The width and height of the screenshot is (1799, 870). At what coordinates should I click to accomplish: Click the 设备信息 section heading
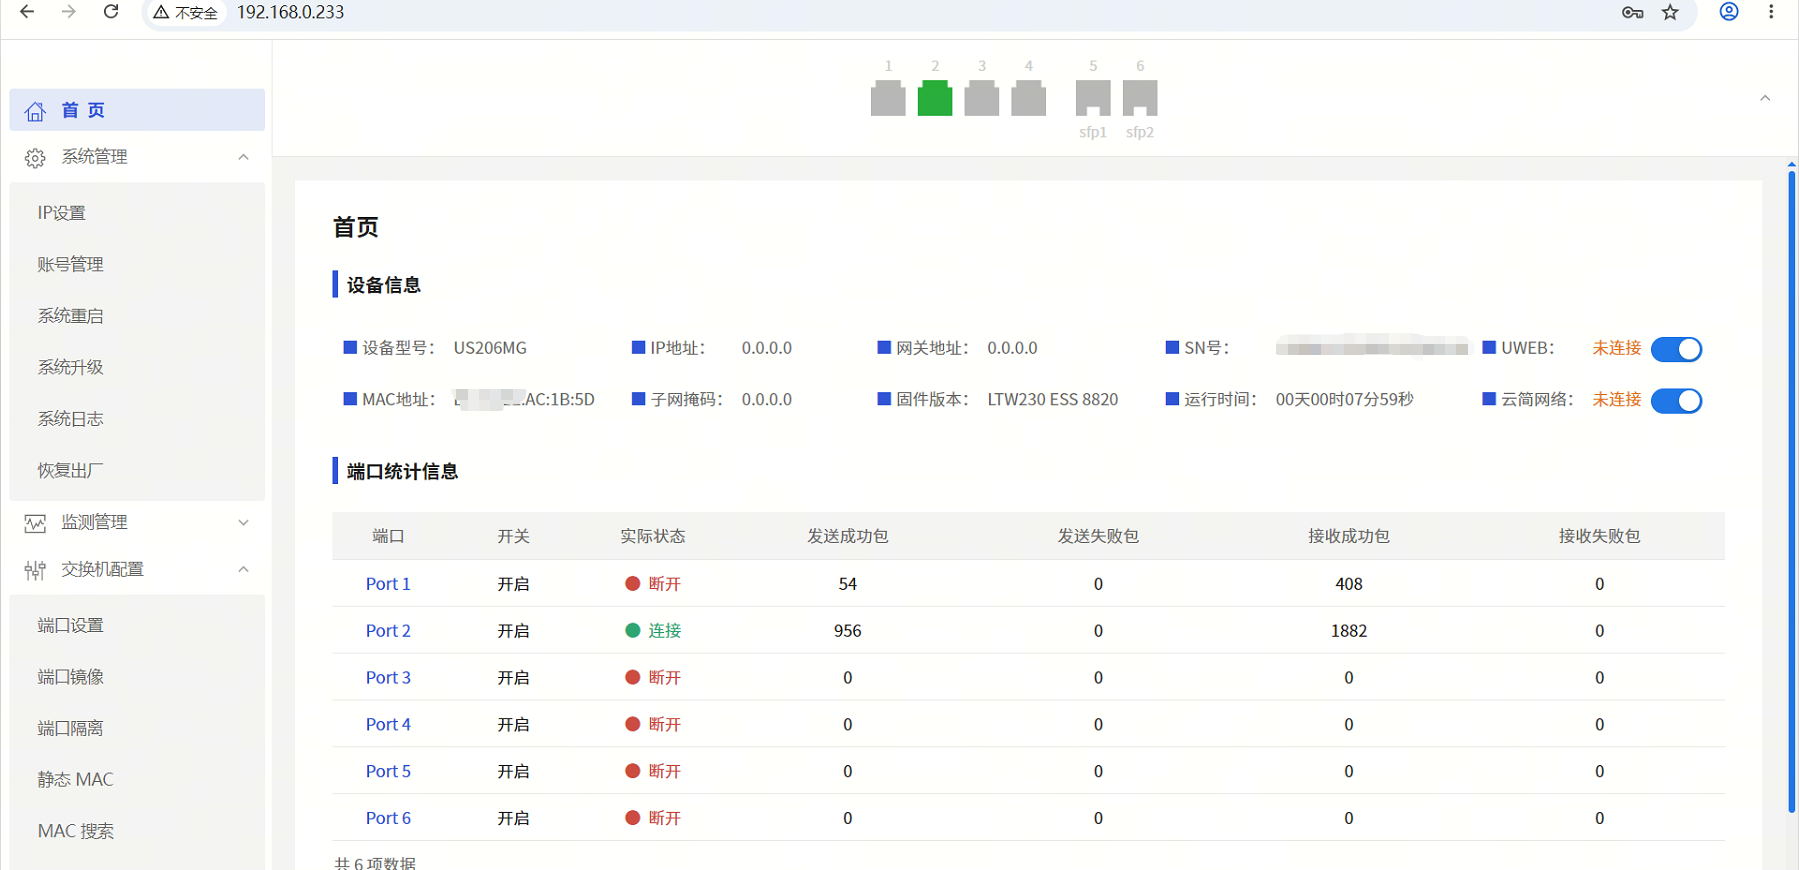click(x=384, y=285)
